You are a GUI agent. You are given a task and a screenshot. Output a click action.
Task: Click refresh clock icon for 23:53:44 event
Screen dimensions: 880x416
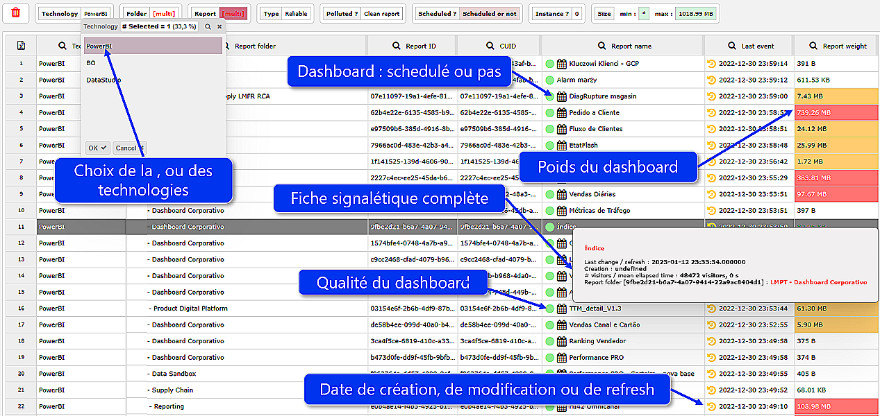pyautogui.click(x=712, y=309)
